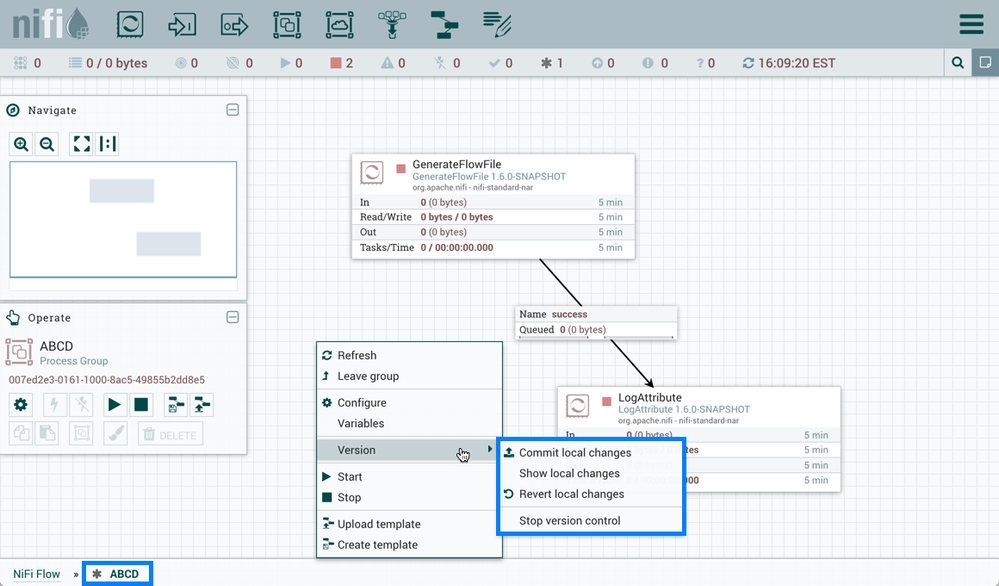This screenshot has width=999, height=586.
Task: Start the ABCD process group via Operate palette
Action: point(114,404)
